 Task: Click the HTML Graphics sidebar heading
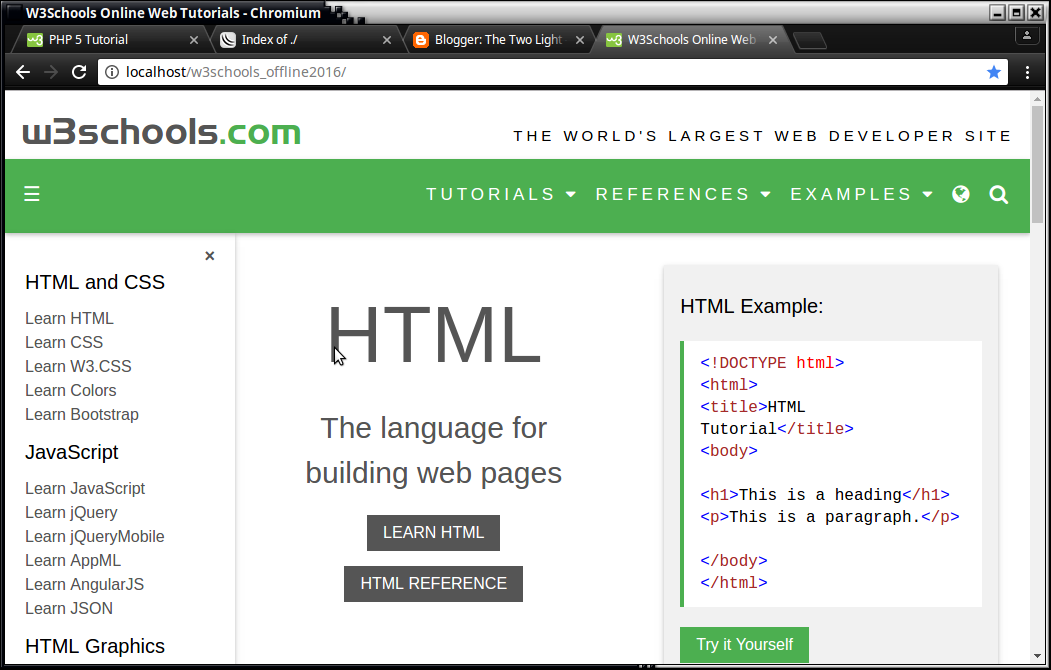tap(95, 647)
